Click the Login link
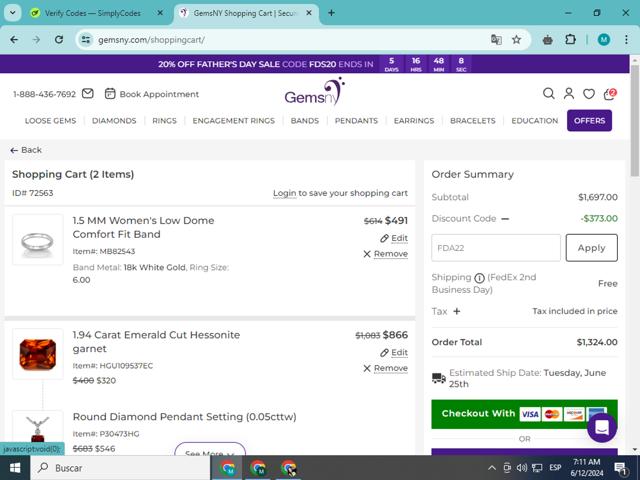This screenshot has height=480, width=640. (x=284, y=193)
